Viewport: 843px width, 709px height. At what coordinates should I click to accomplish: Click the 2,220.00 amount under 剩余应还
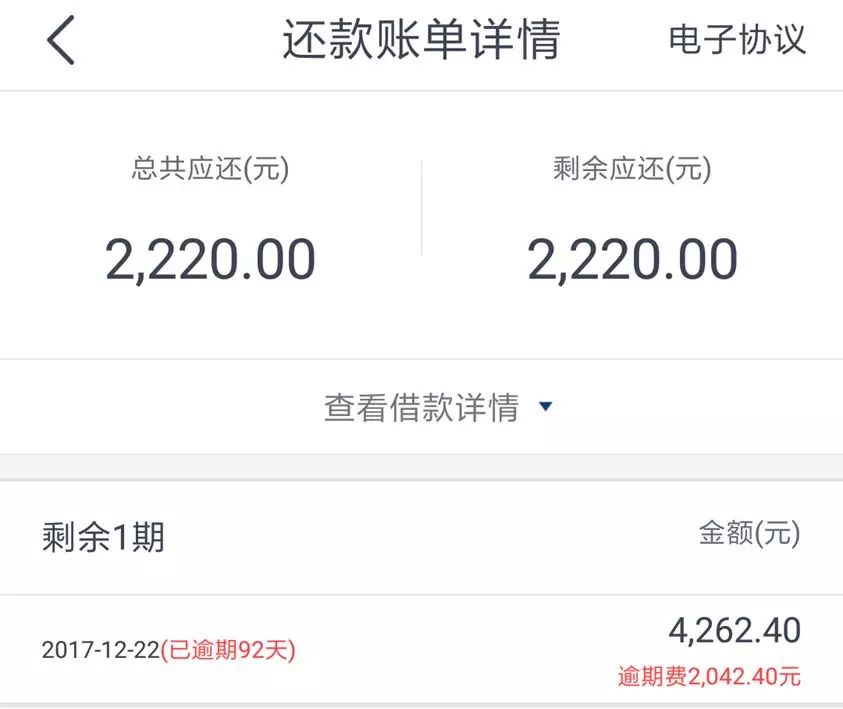632,259
